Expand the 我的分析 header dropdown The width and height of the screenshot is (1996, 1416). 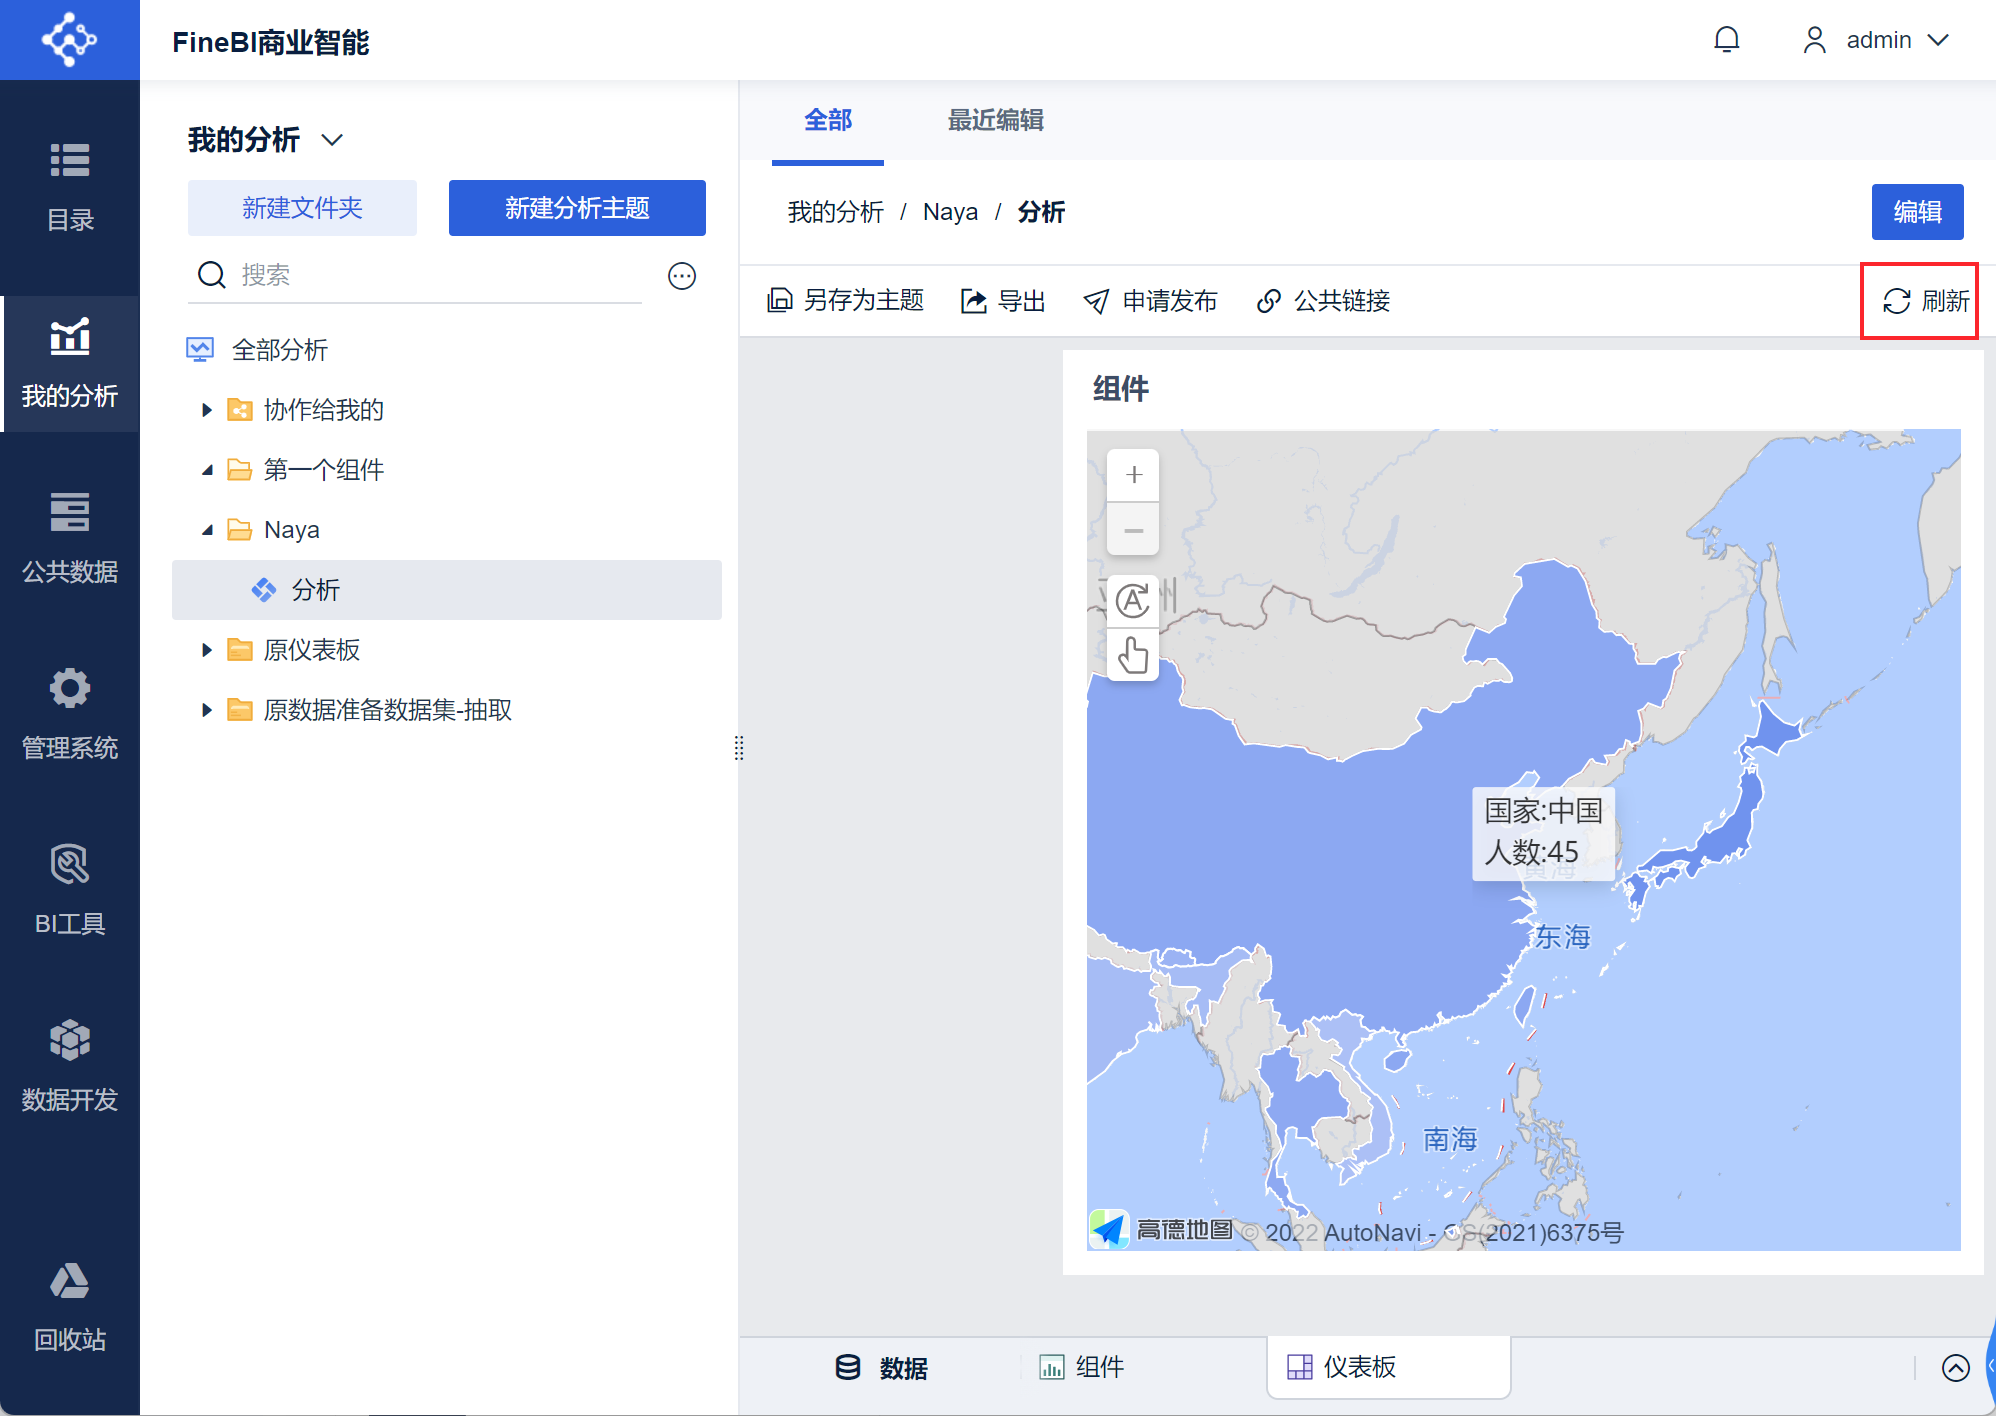(332, 140)
